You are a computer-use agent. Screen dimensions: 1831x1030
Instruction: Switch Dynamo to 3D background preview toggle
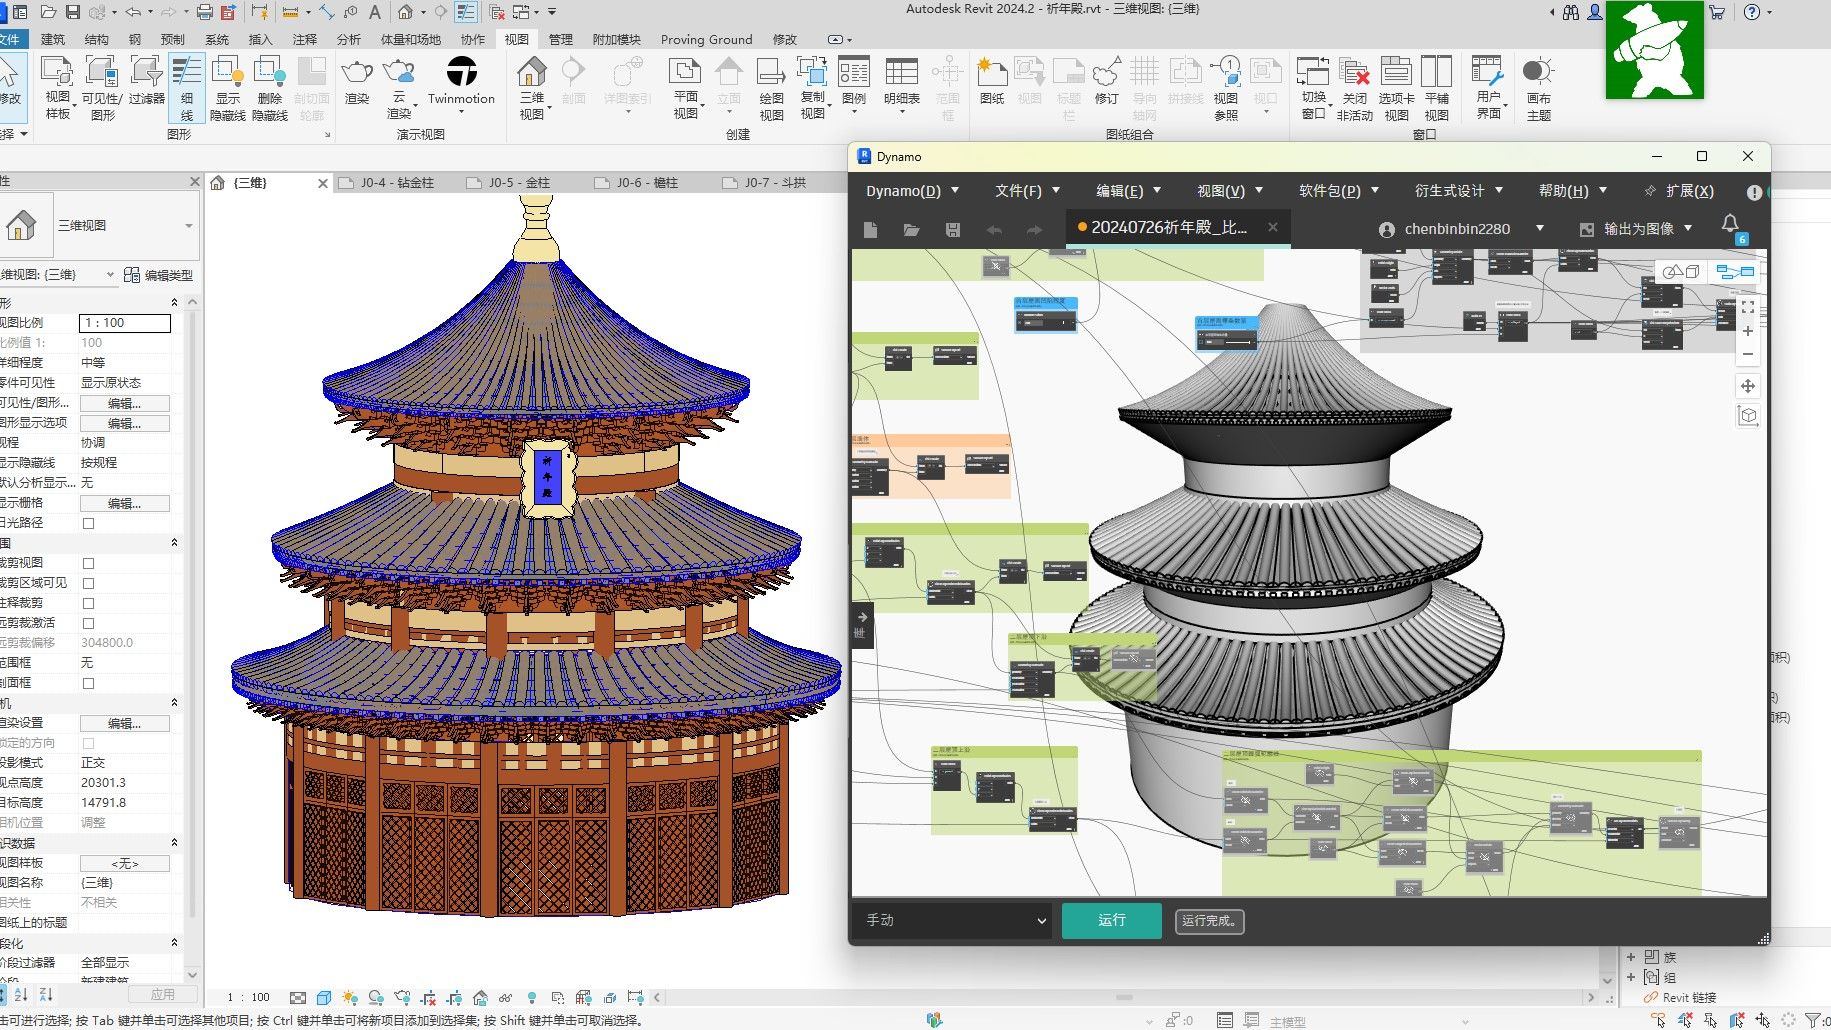click(1681, 271)
